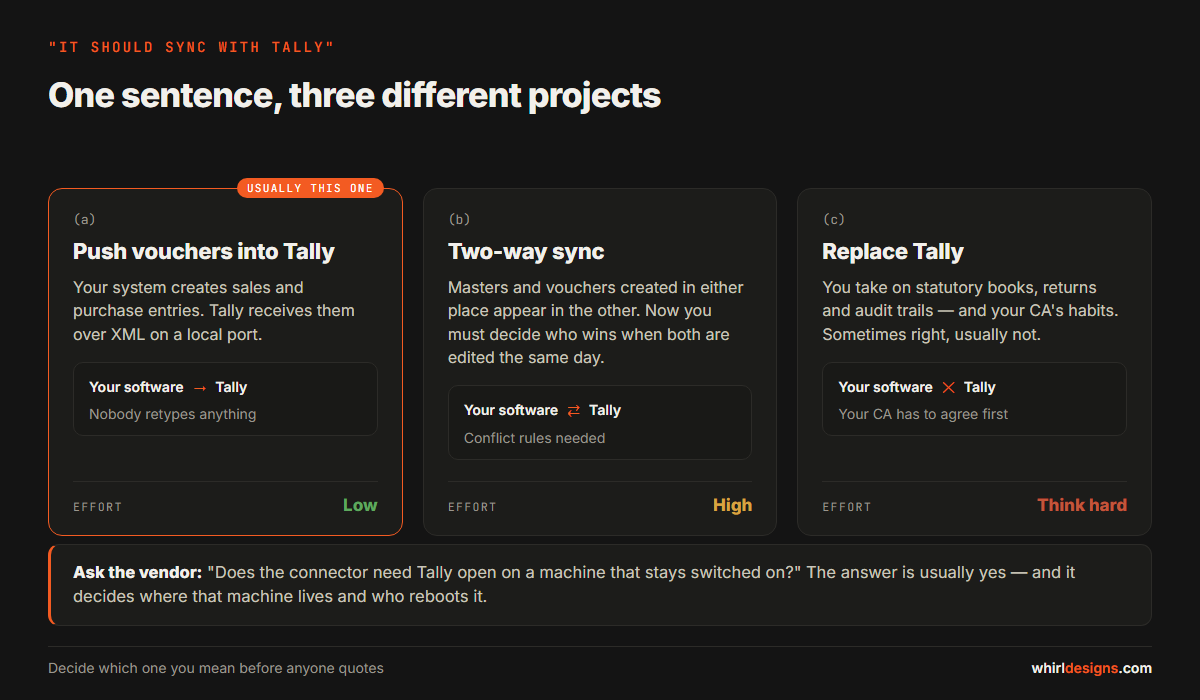Click "Your software" text in Push vouchers card
The image size is (1200, 700).
point(136,387)
